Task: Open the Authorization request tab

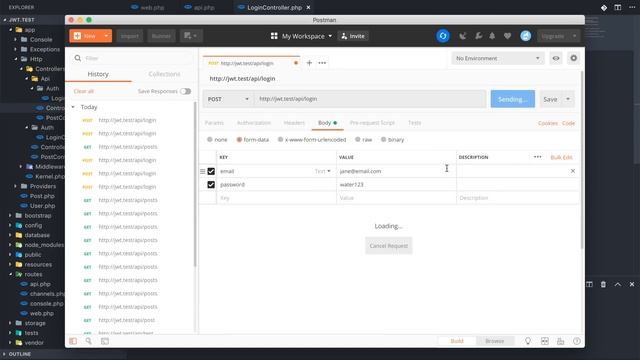Action: coord(254,123)
